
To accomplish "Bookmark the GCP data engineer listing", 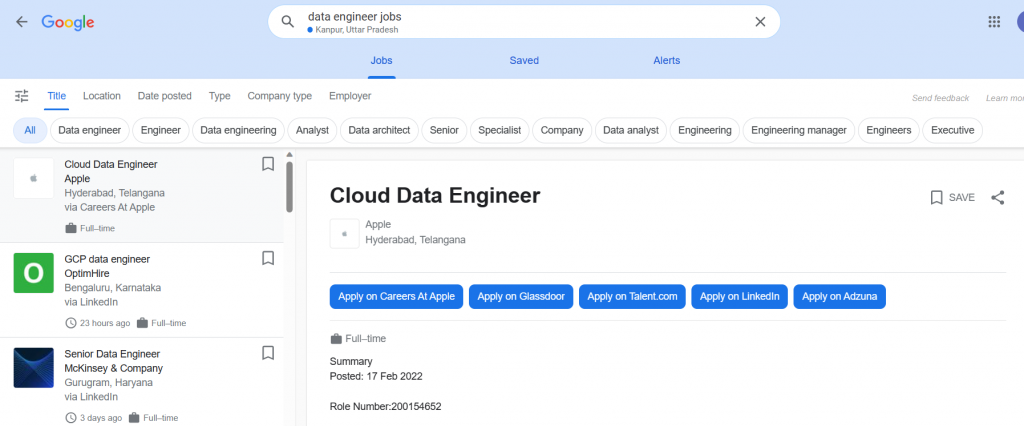I will (268, 258).
